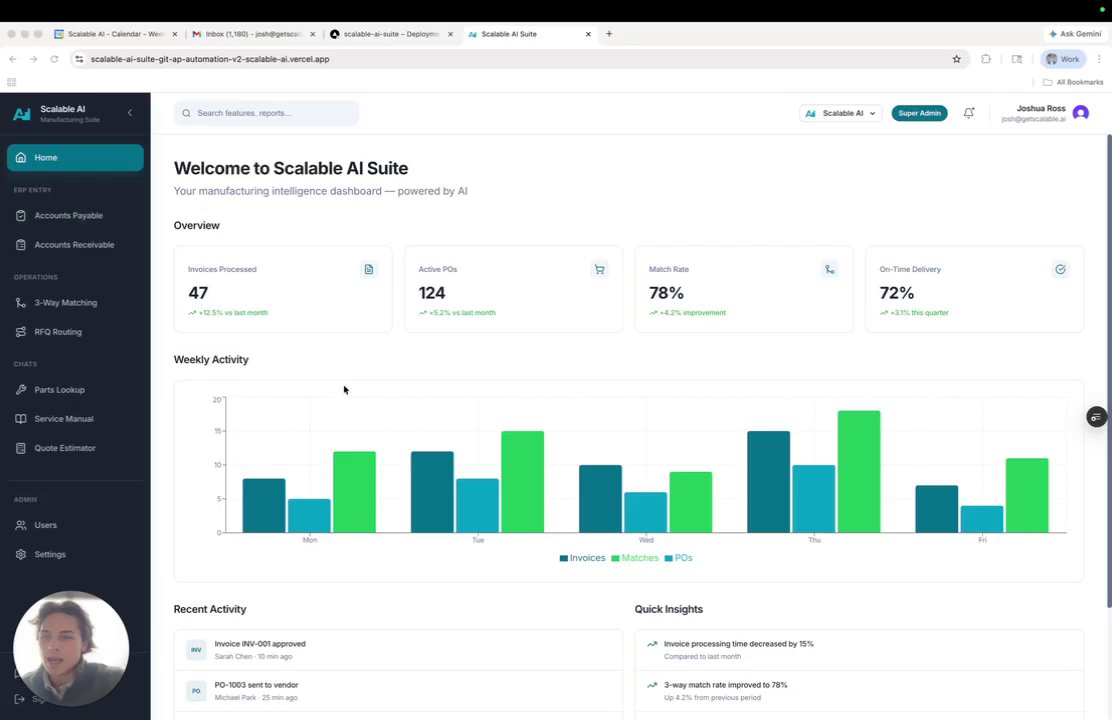Click '3-way match rate improved to 78%' insight

[x=859, y=691]
